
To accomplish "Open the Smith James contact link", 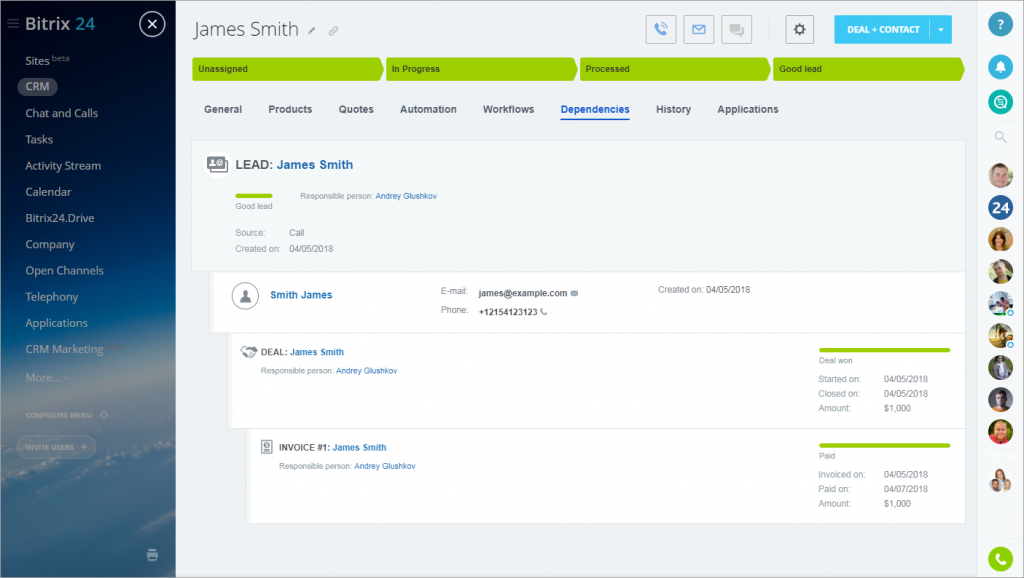I will pos(301,295).
